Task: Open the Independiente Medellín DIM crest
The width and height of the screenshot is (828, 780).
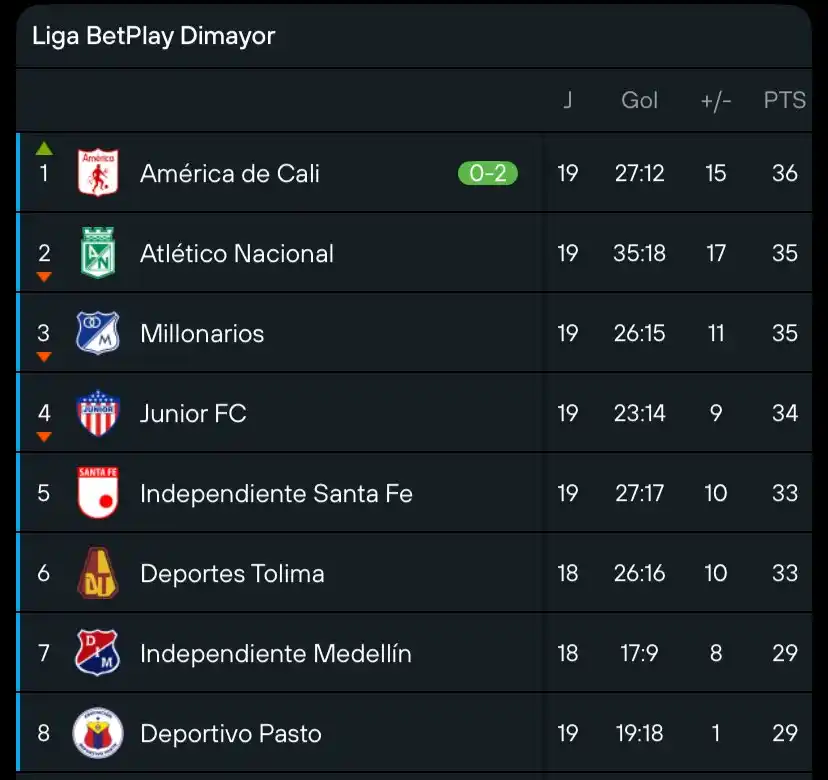Action: point(98,653)
